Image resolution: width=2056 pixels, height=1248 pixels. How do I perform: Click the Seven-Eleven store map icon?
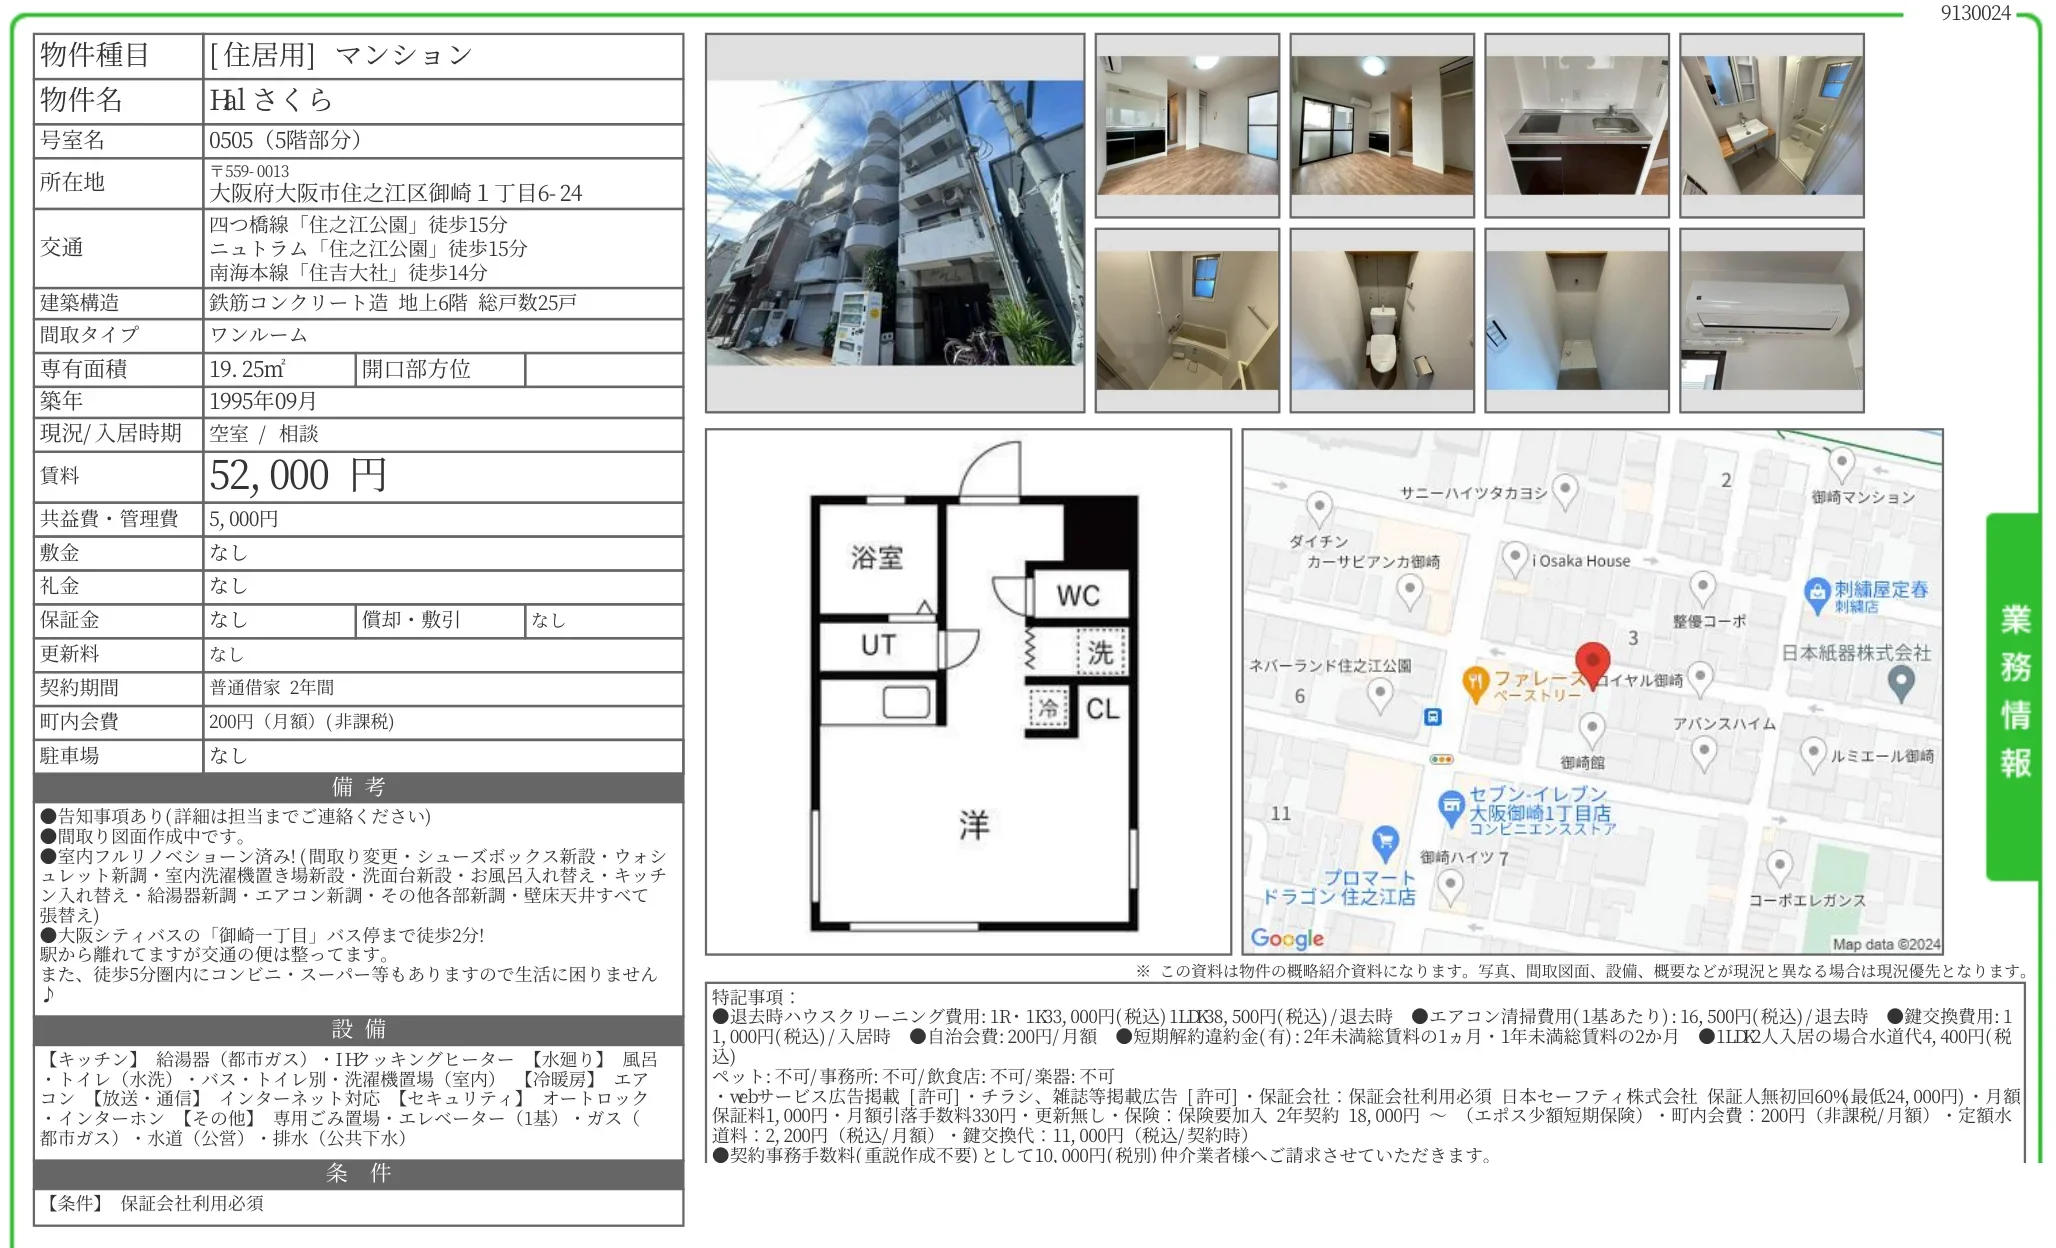pyautogui.click(x=1451, y=806)
